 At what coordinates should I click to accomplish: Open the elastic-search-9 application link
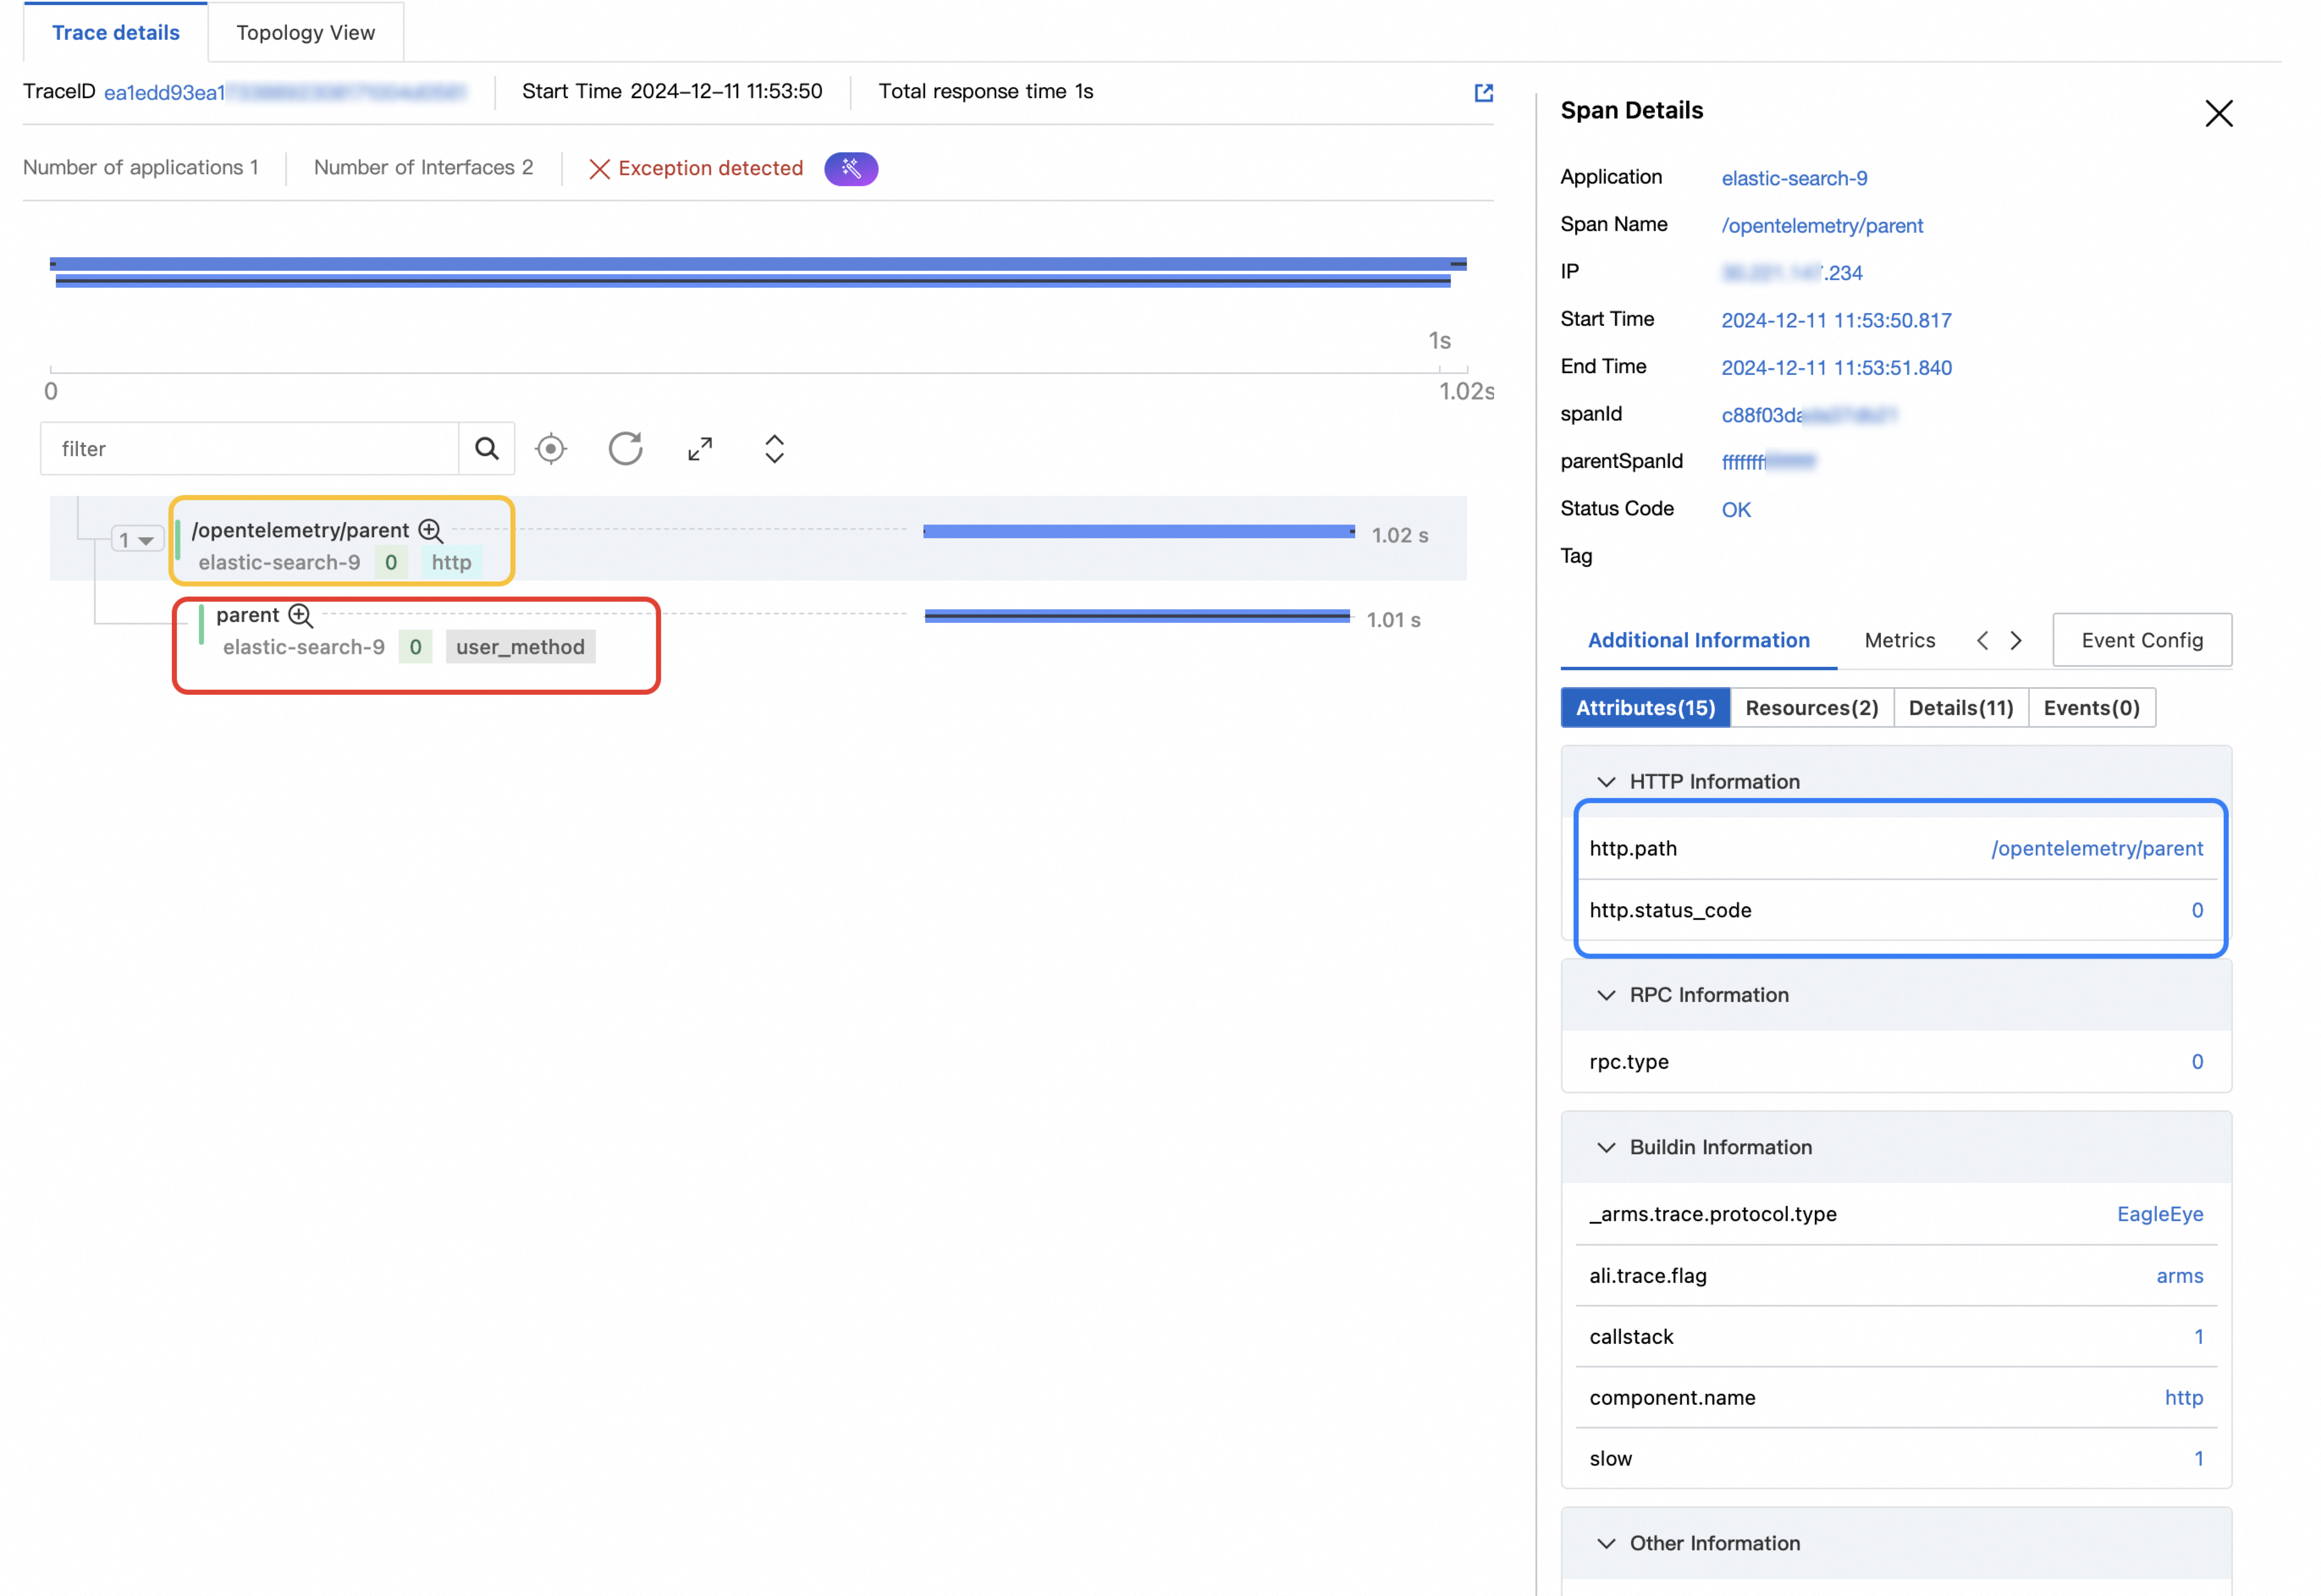(x=1794, y=178)
